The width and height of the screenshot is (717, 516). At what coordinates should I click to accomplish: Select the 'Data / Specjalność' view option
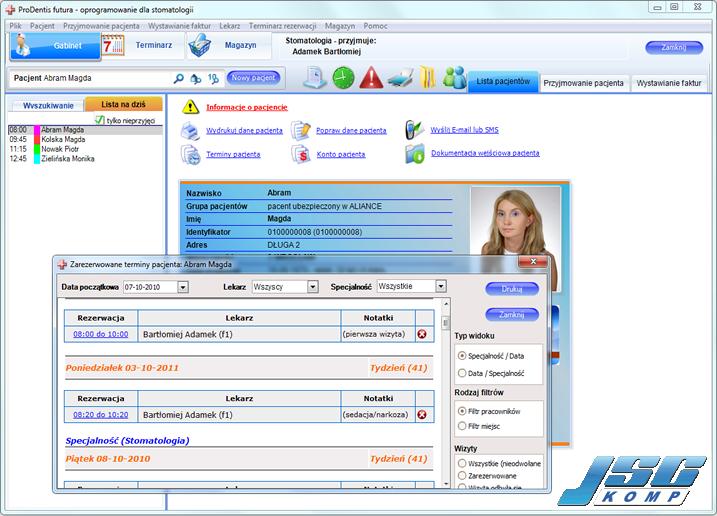462,373
